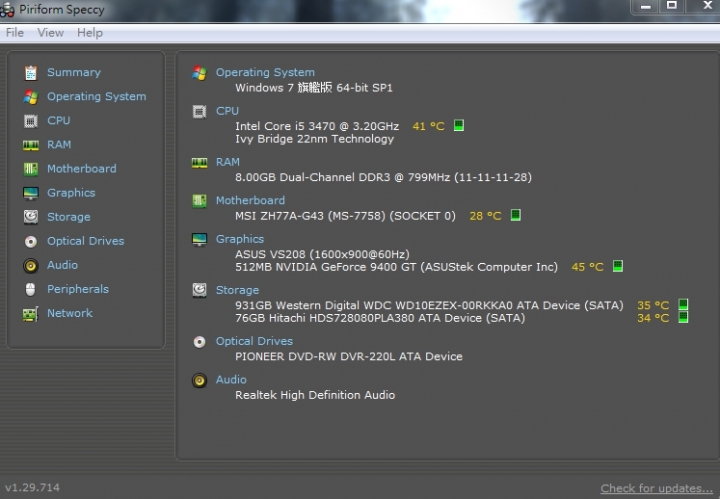This screenshot has height=499, width=720.
Task: Click Windows flag icon beside Operating System heading
Action: click(x=199, y=73)
